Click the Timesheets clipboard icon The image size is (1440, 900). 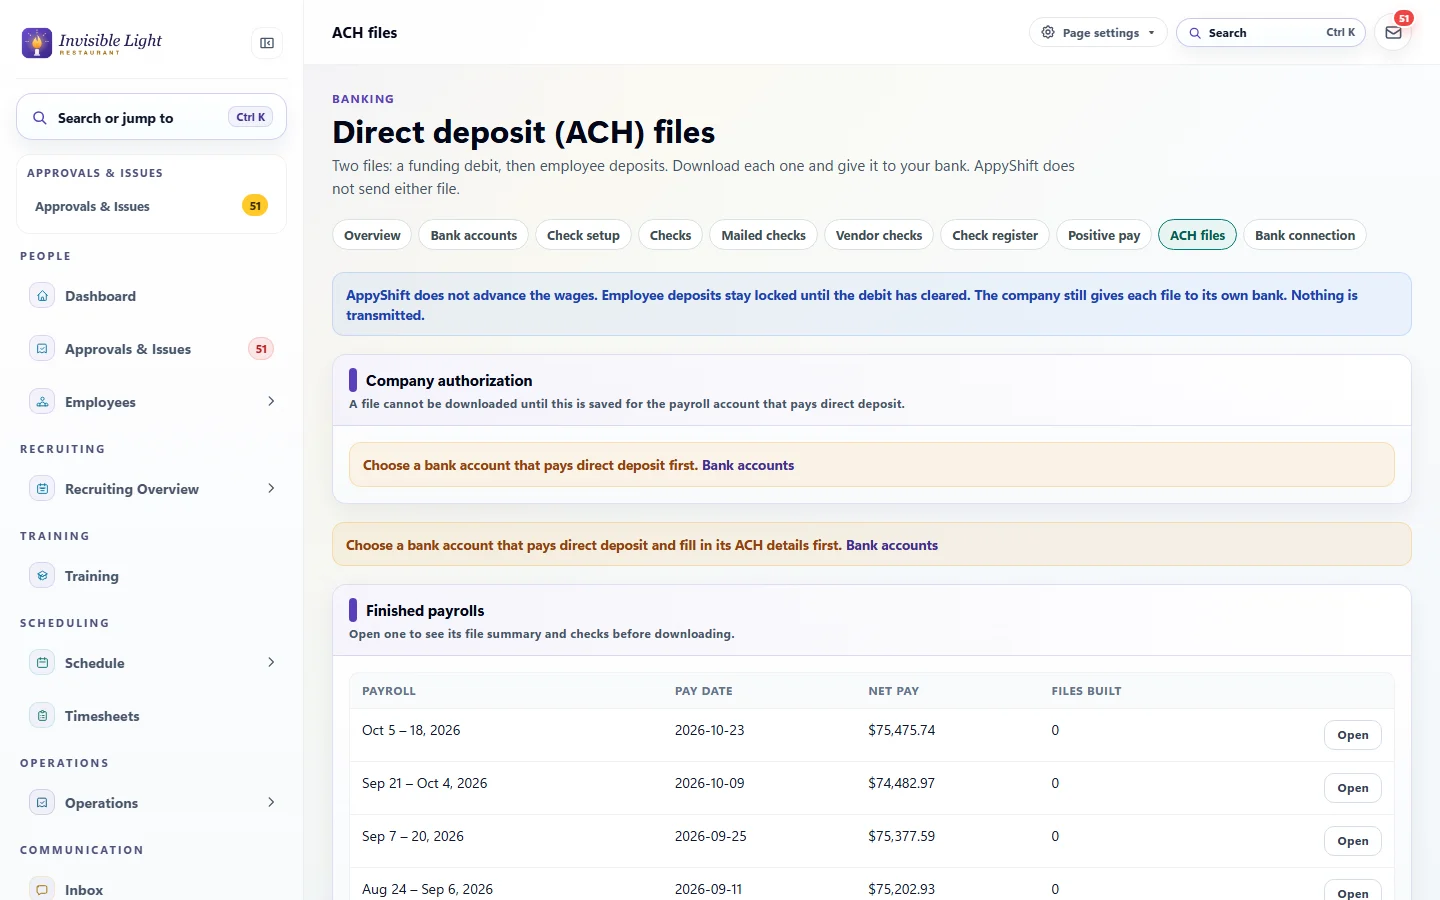click(42, 716)
